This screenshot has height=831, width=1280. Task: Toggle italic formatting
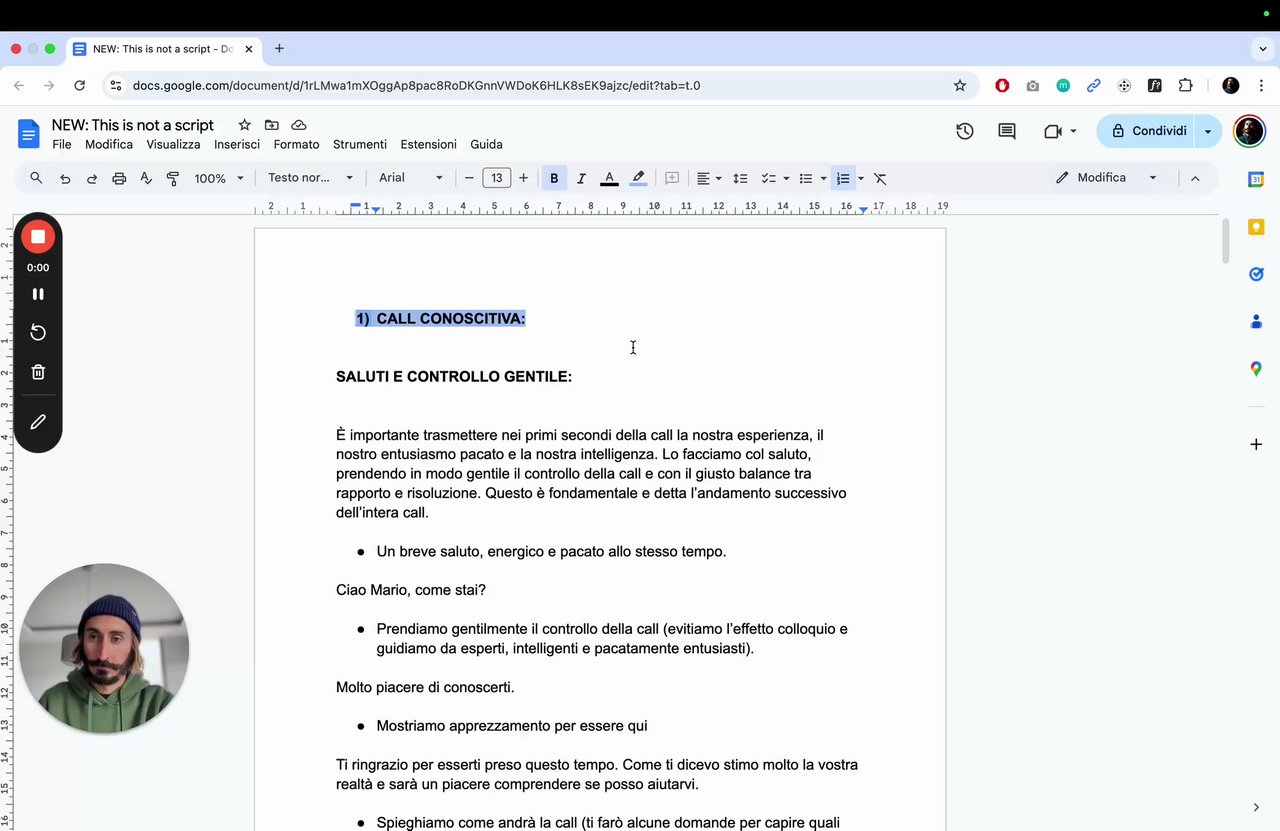click(581, 178)
